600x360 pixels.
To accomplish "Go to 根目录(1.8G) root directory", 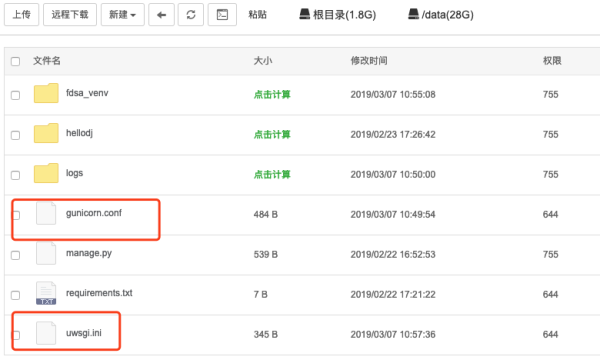I will pos(344,15).
